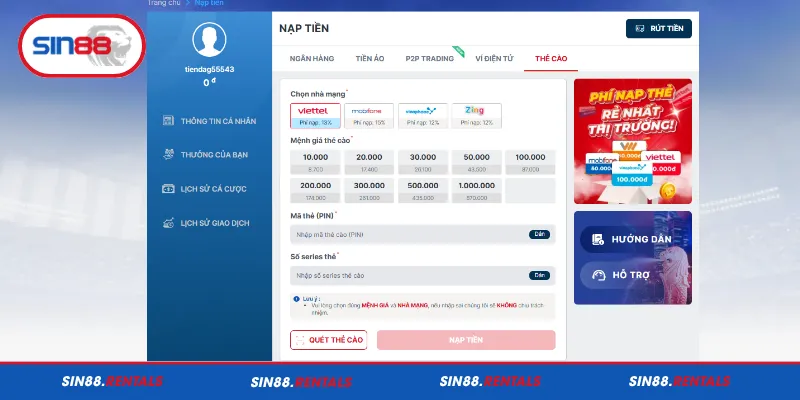Open the Hướng dẫn guide button
This screenshot has height=400, width=800.
pyautogui.click(x=631, y=239)
